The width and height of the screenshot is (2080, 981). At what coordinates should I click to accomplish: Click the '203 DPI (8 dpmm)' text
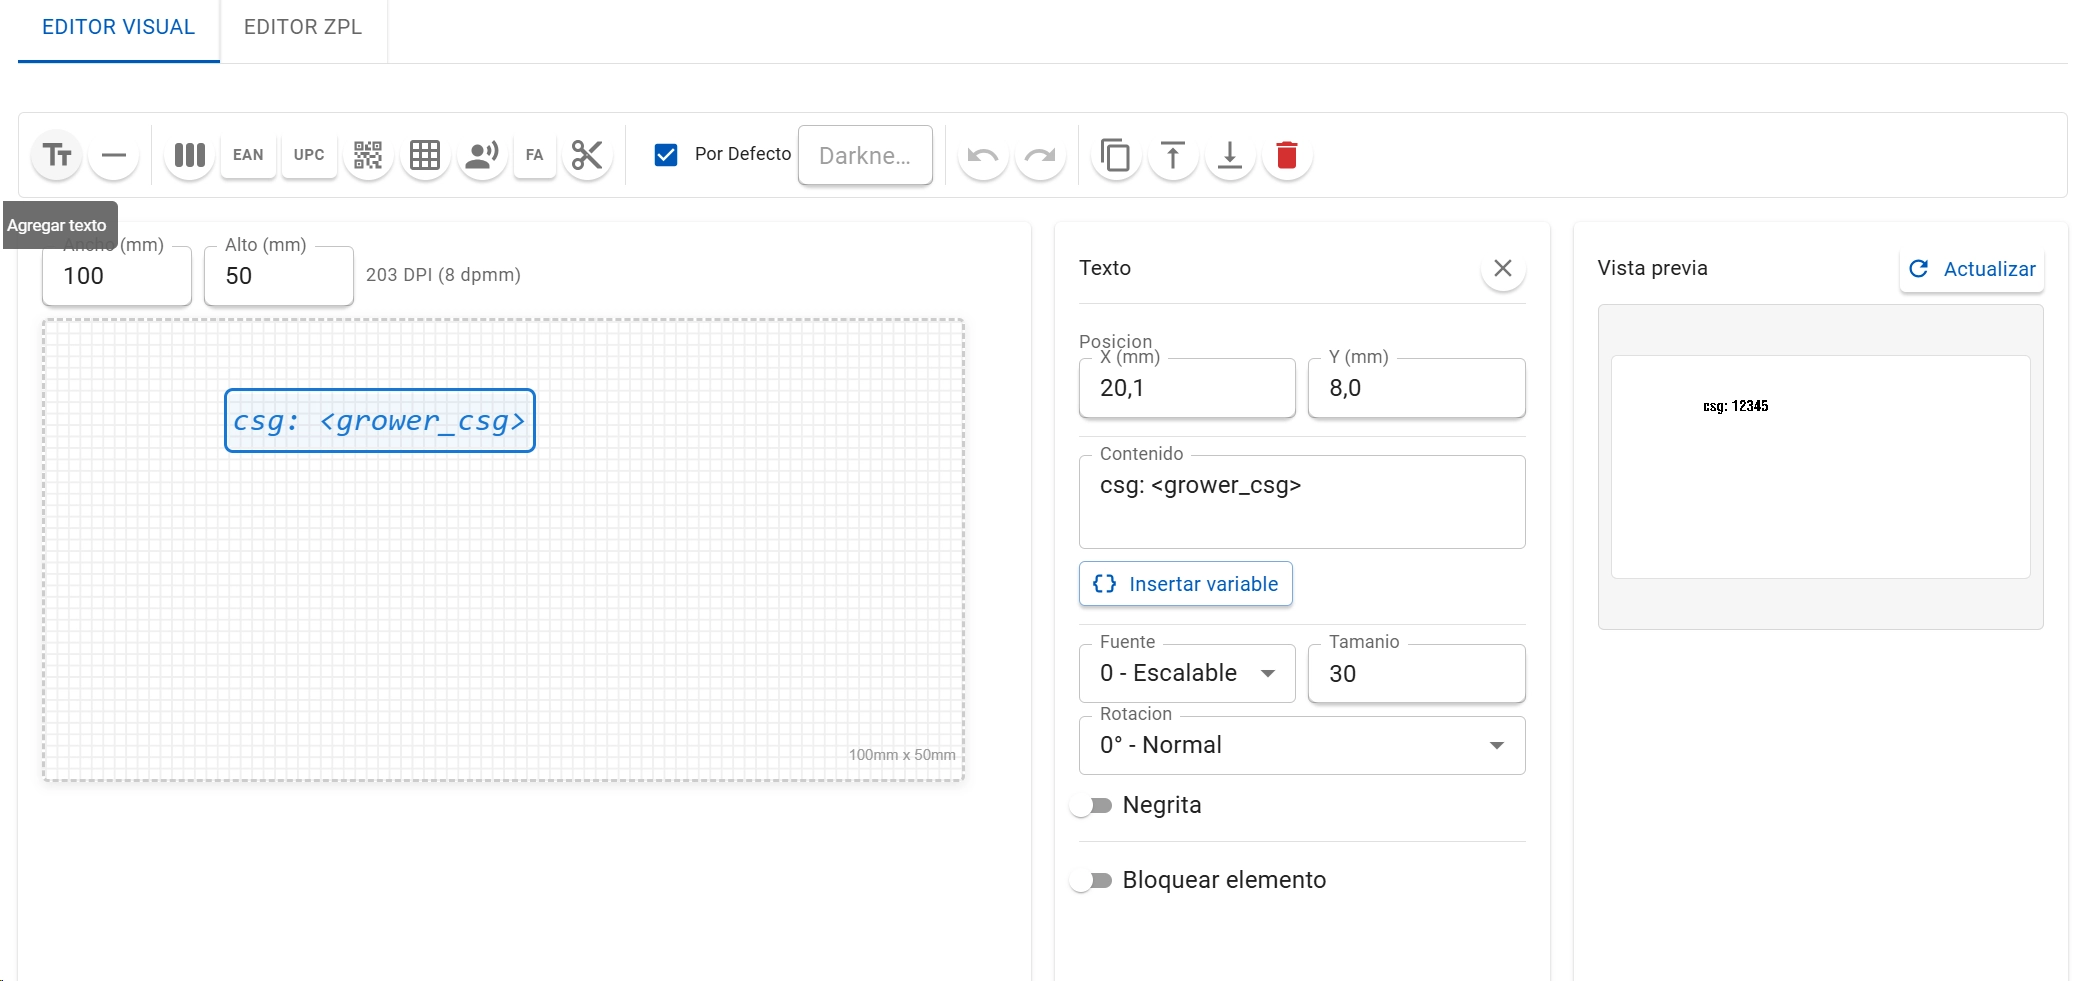click(443, 275)
